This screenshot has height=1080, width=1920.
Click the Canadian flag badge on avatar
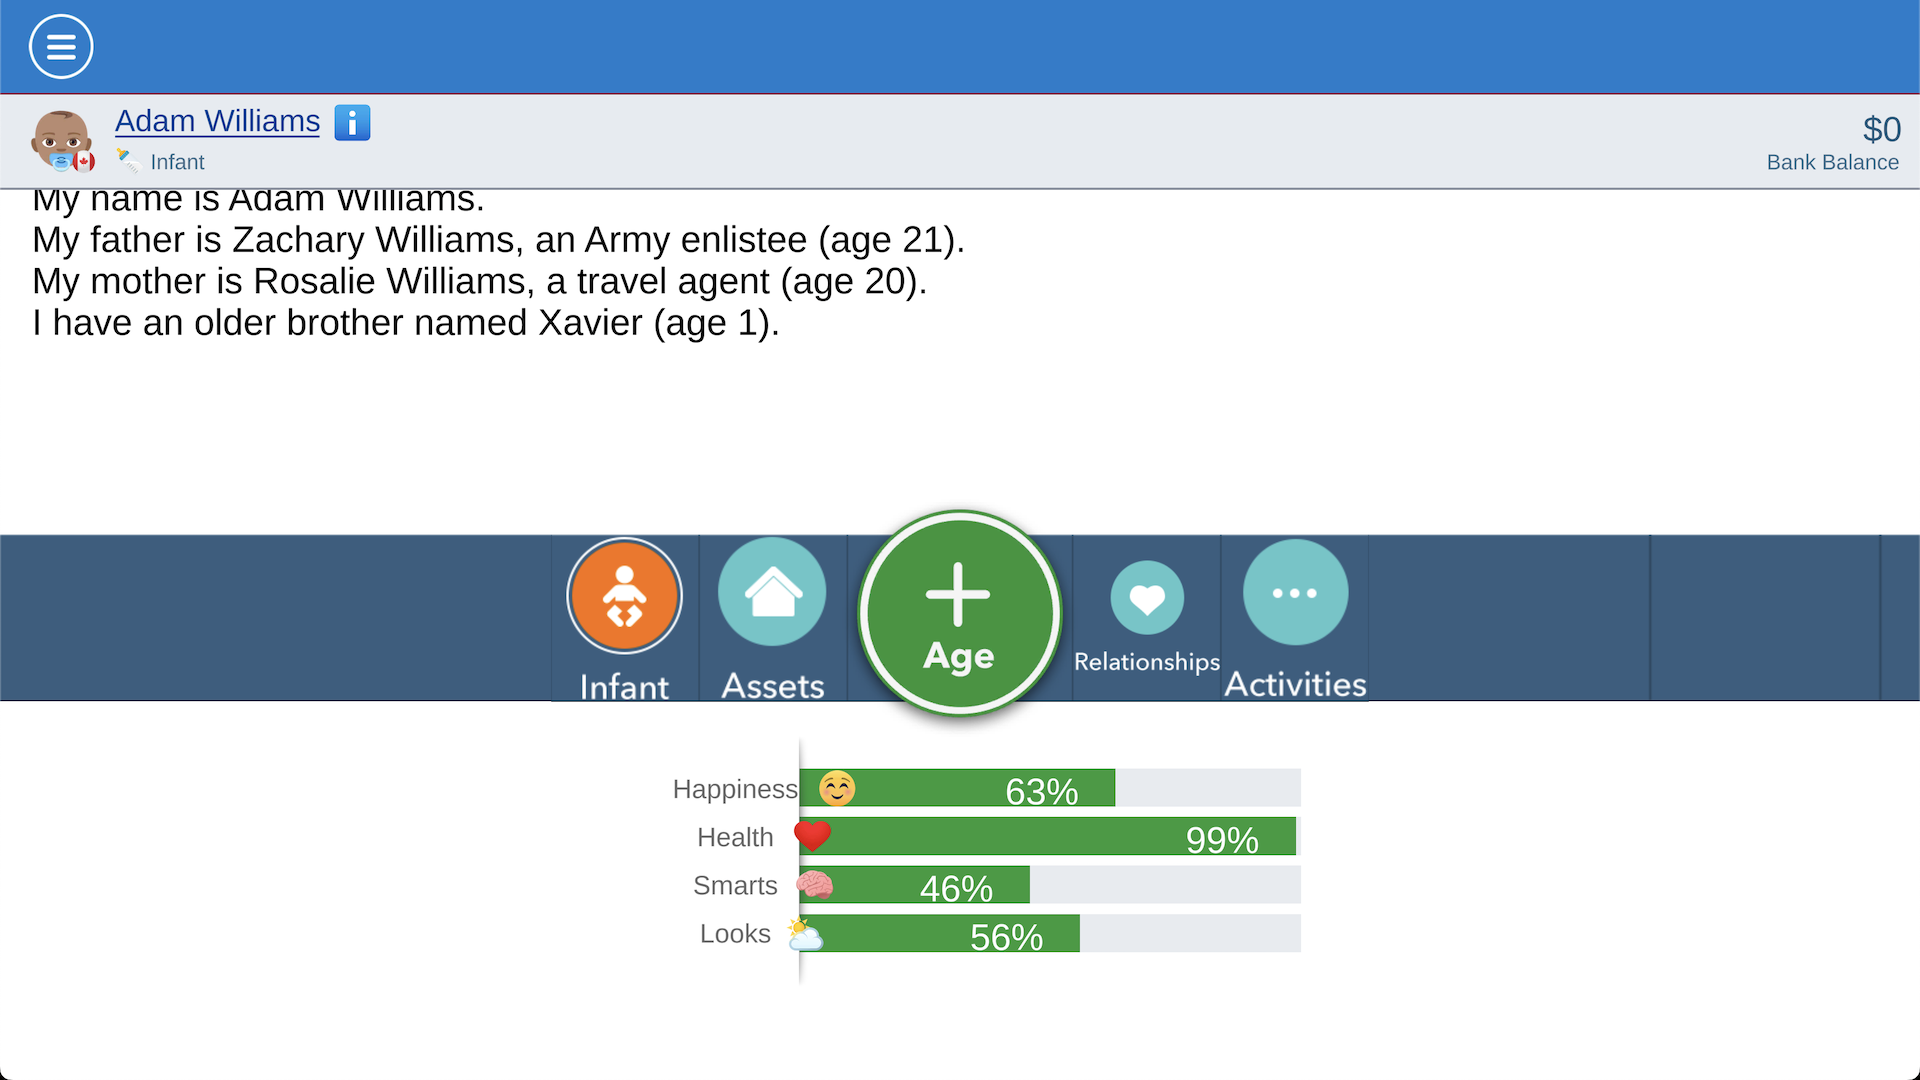click(x=84, y=161)
